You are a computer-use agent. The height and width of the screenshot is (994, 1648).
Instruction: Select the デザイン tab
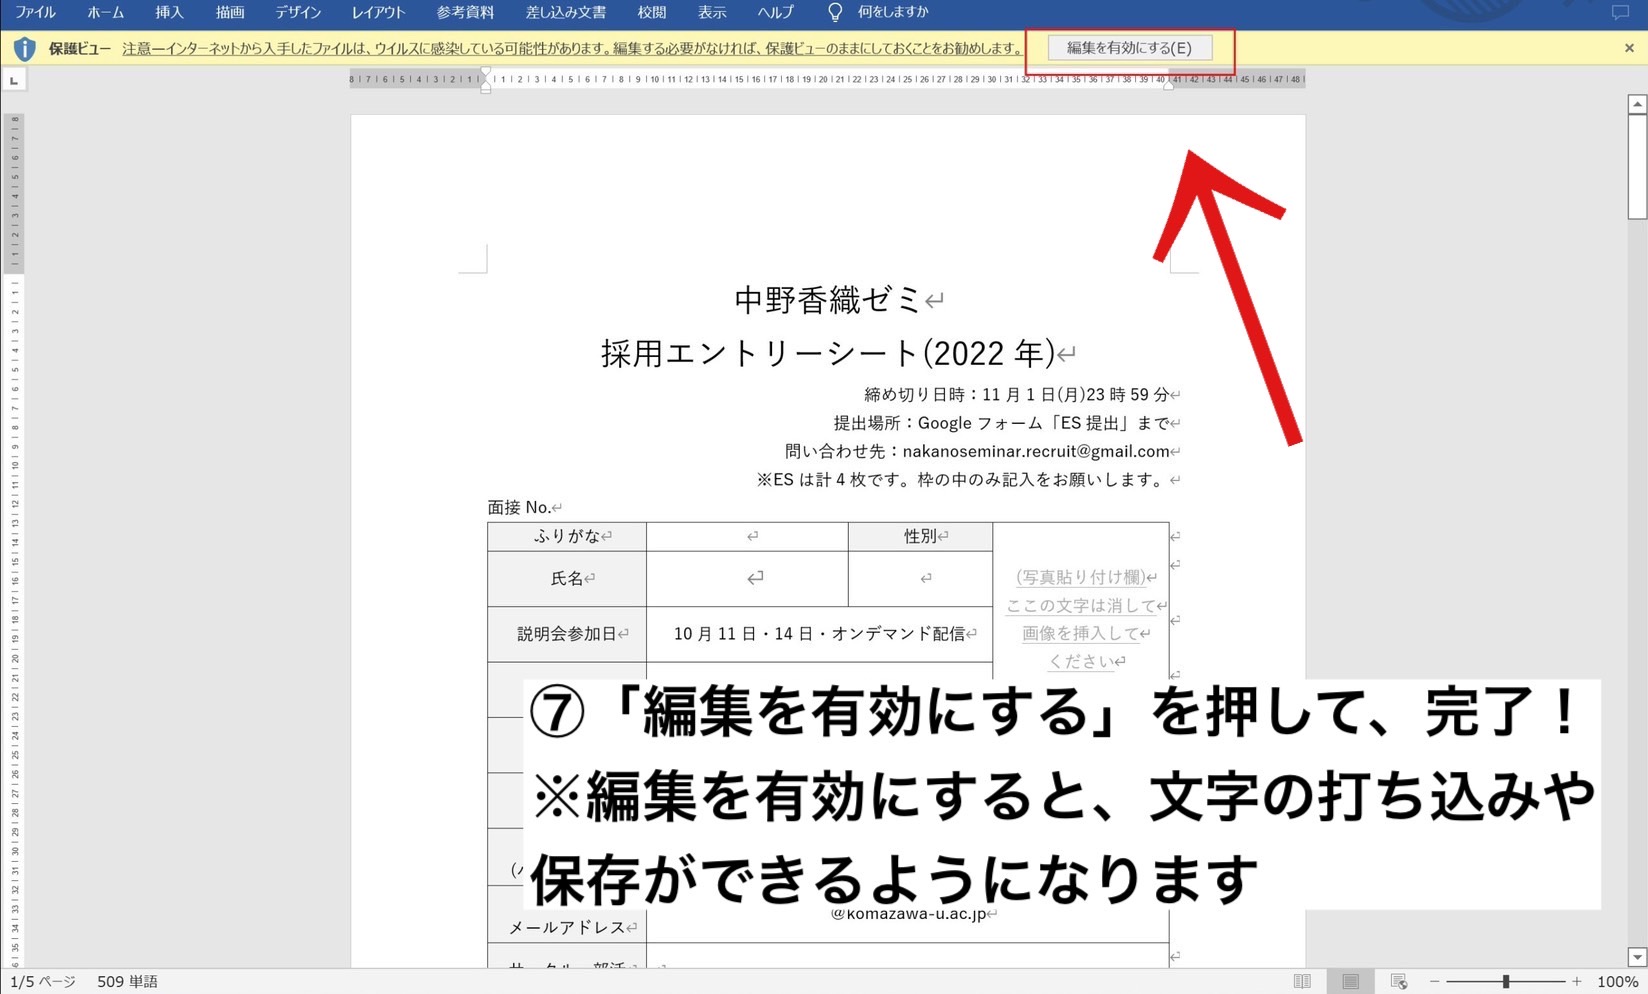(298, 12)
